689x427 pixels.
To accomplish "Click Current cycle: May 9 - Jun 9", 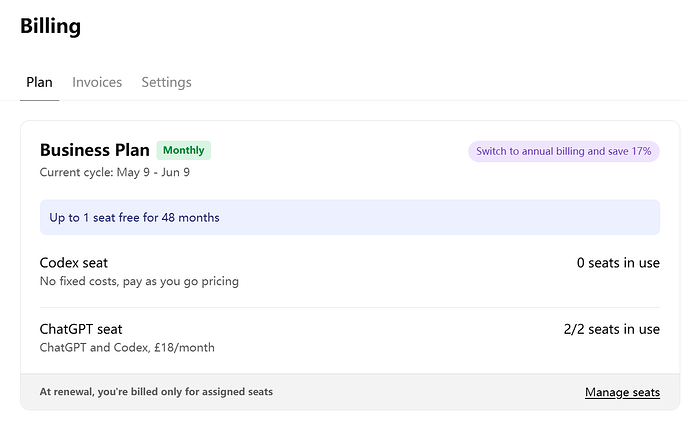I will tap(115, 172).
